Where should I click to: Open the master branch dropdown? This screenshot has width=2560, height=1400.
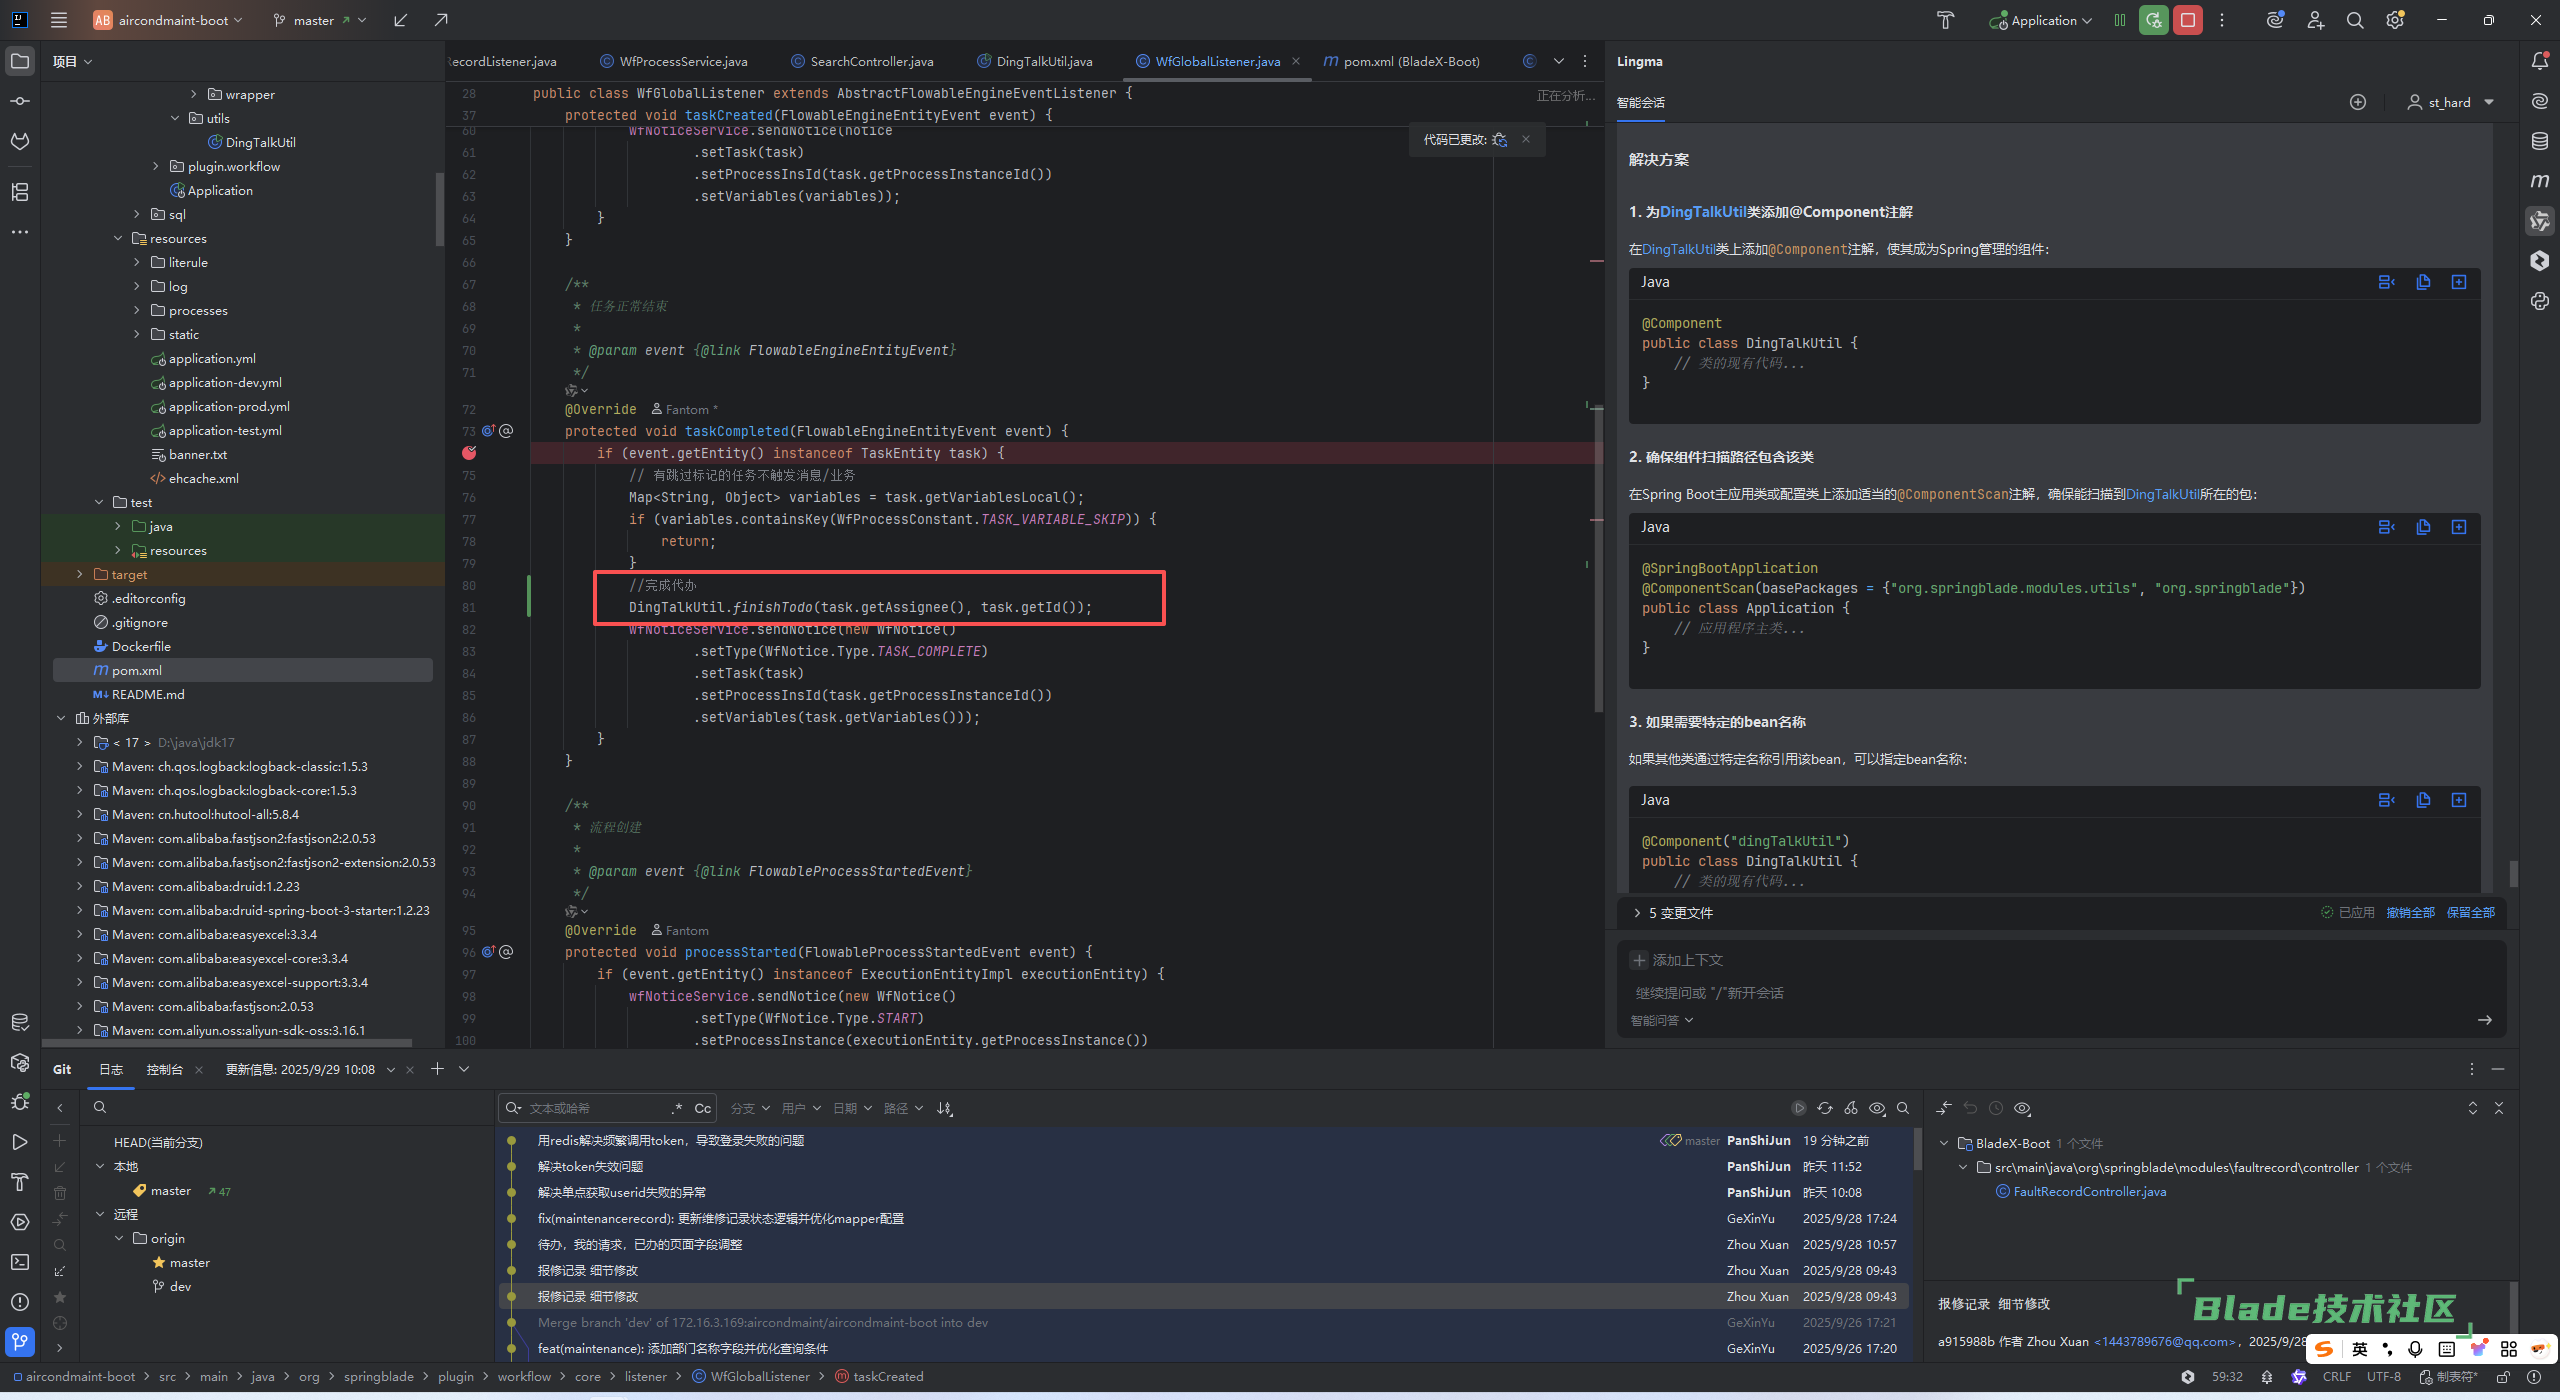click(x=320, y=20)
